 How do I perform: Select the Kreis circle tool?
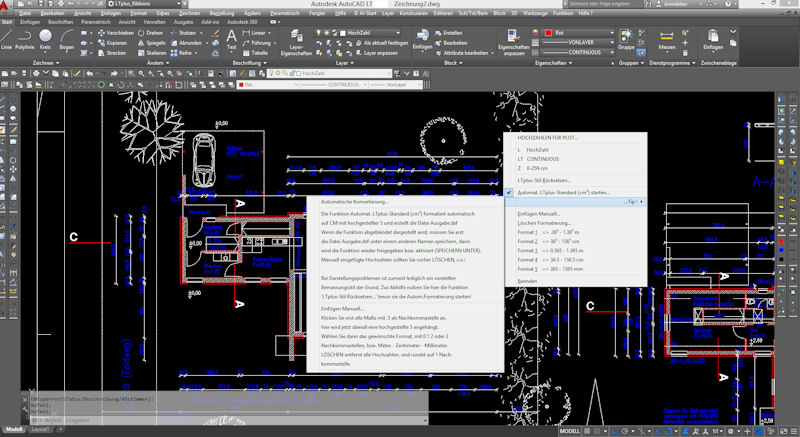pos(45,39)
